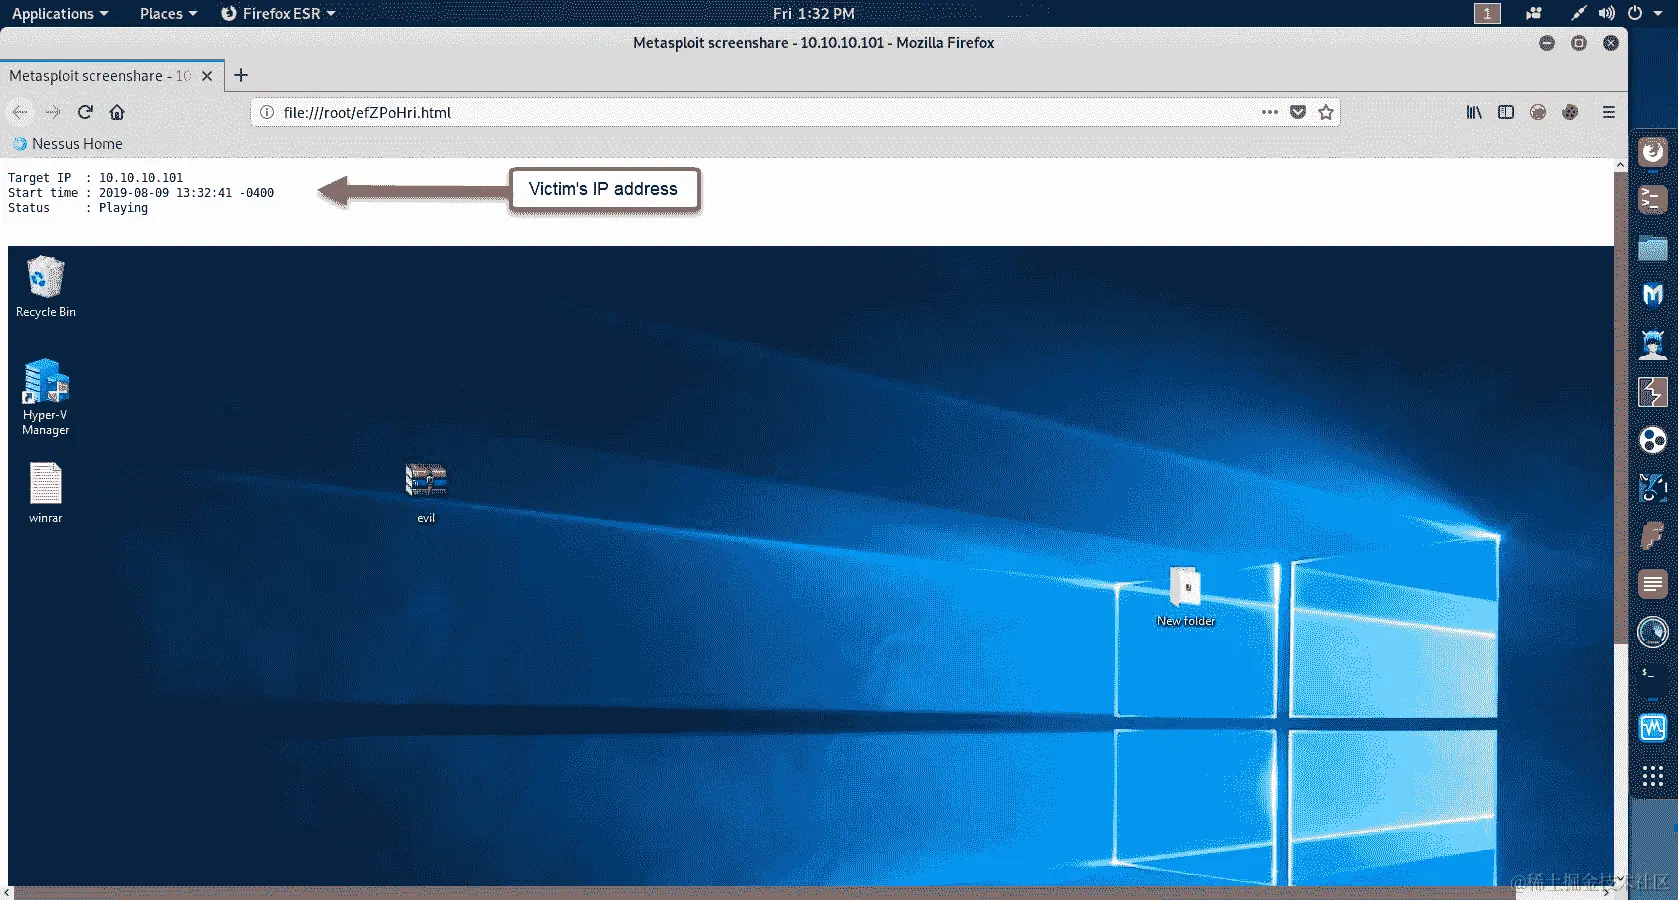Open Files folder from the dock
This screenshot has height=900, width=1678.
click(1653, 248)
